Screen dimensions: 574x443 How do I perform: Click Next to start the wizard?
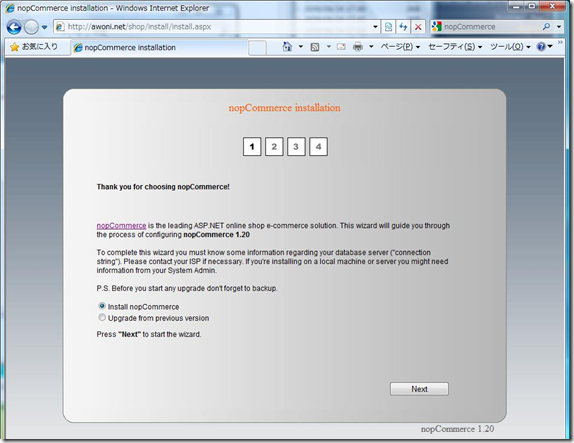(419, 389)
